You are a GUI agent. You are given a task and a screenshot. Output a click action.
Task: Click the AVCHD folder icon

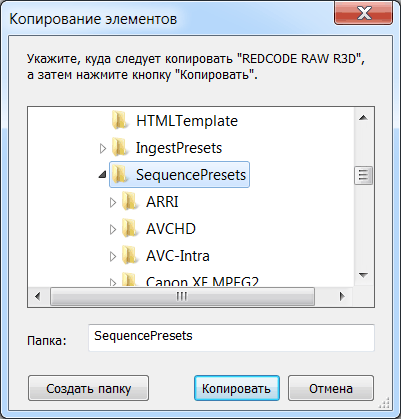click(129, 229)
